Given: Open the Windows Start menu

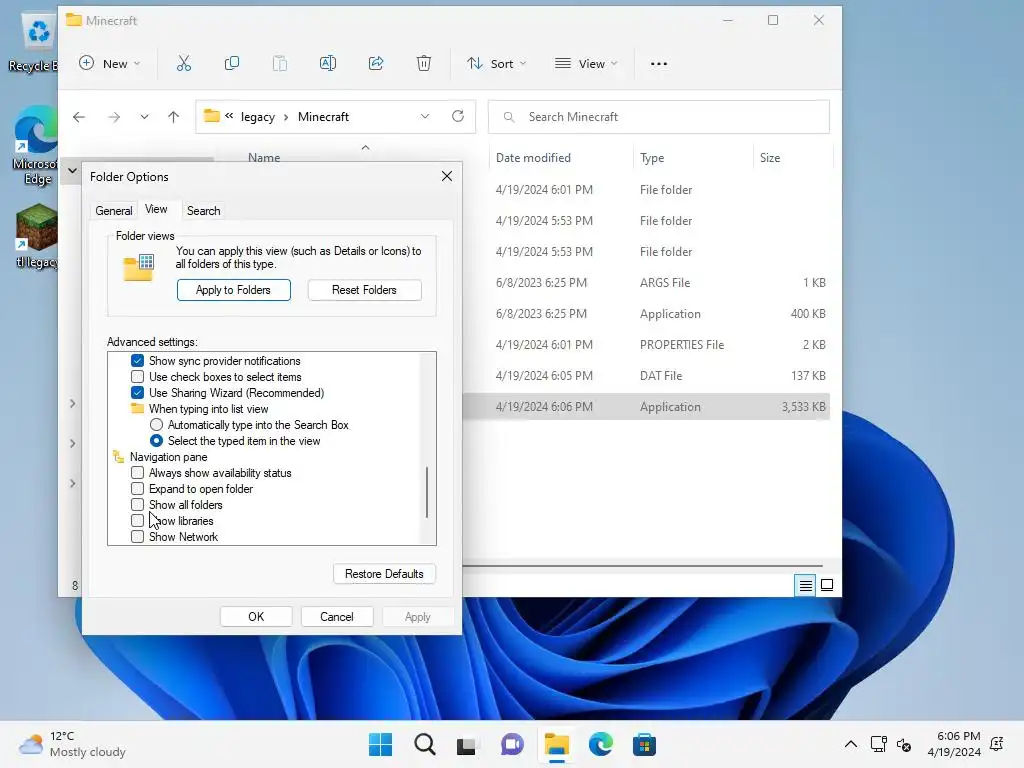Looking at the screenshot, I should (380, 744).
